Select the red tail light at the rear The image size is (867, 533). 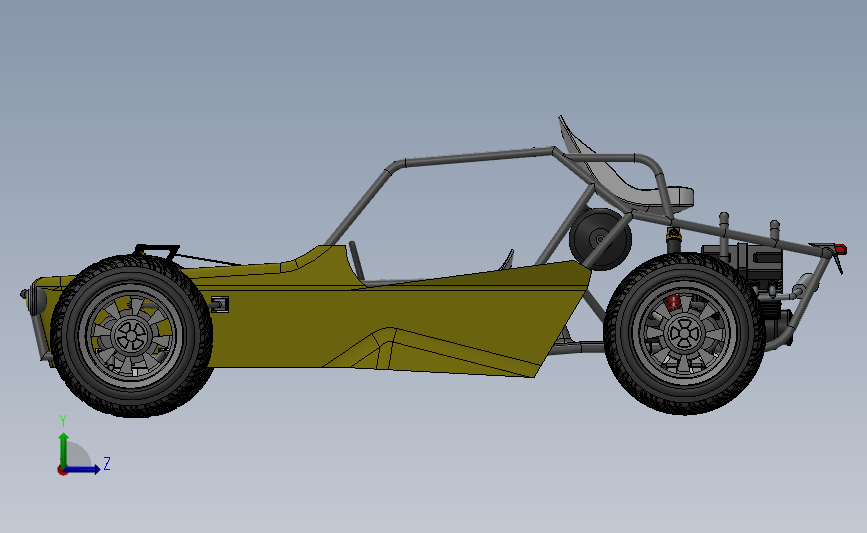pos(840,249)
